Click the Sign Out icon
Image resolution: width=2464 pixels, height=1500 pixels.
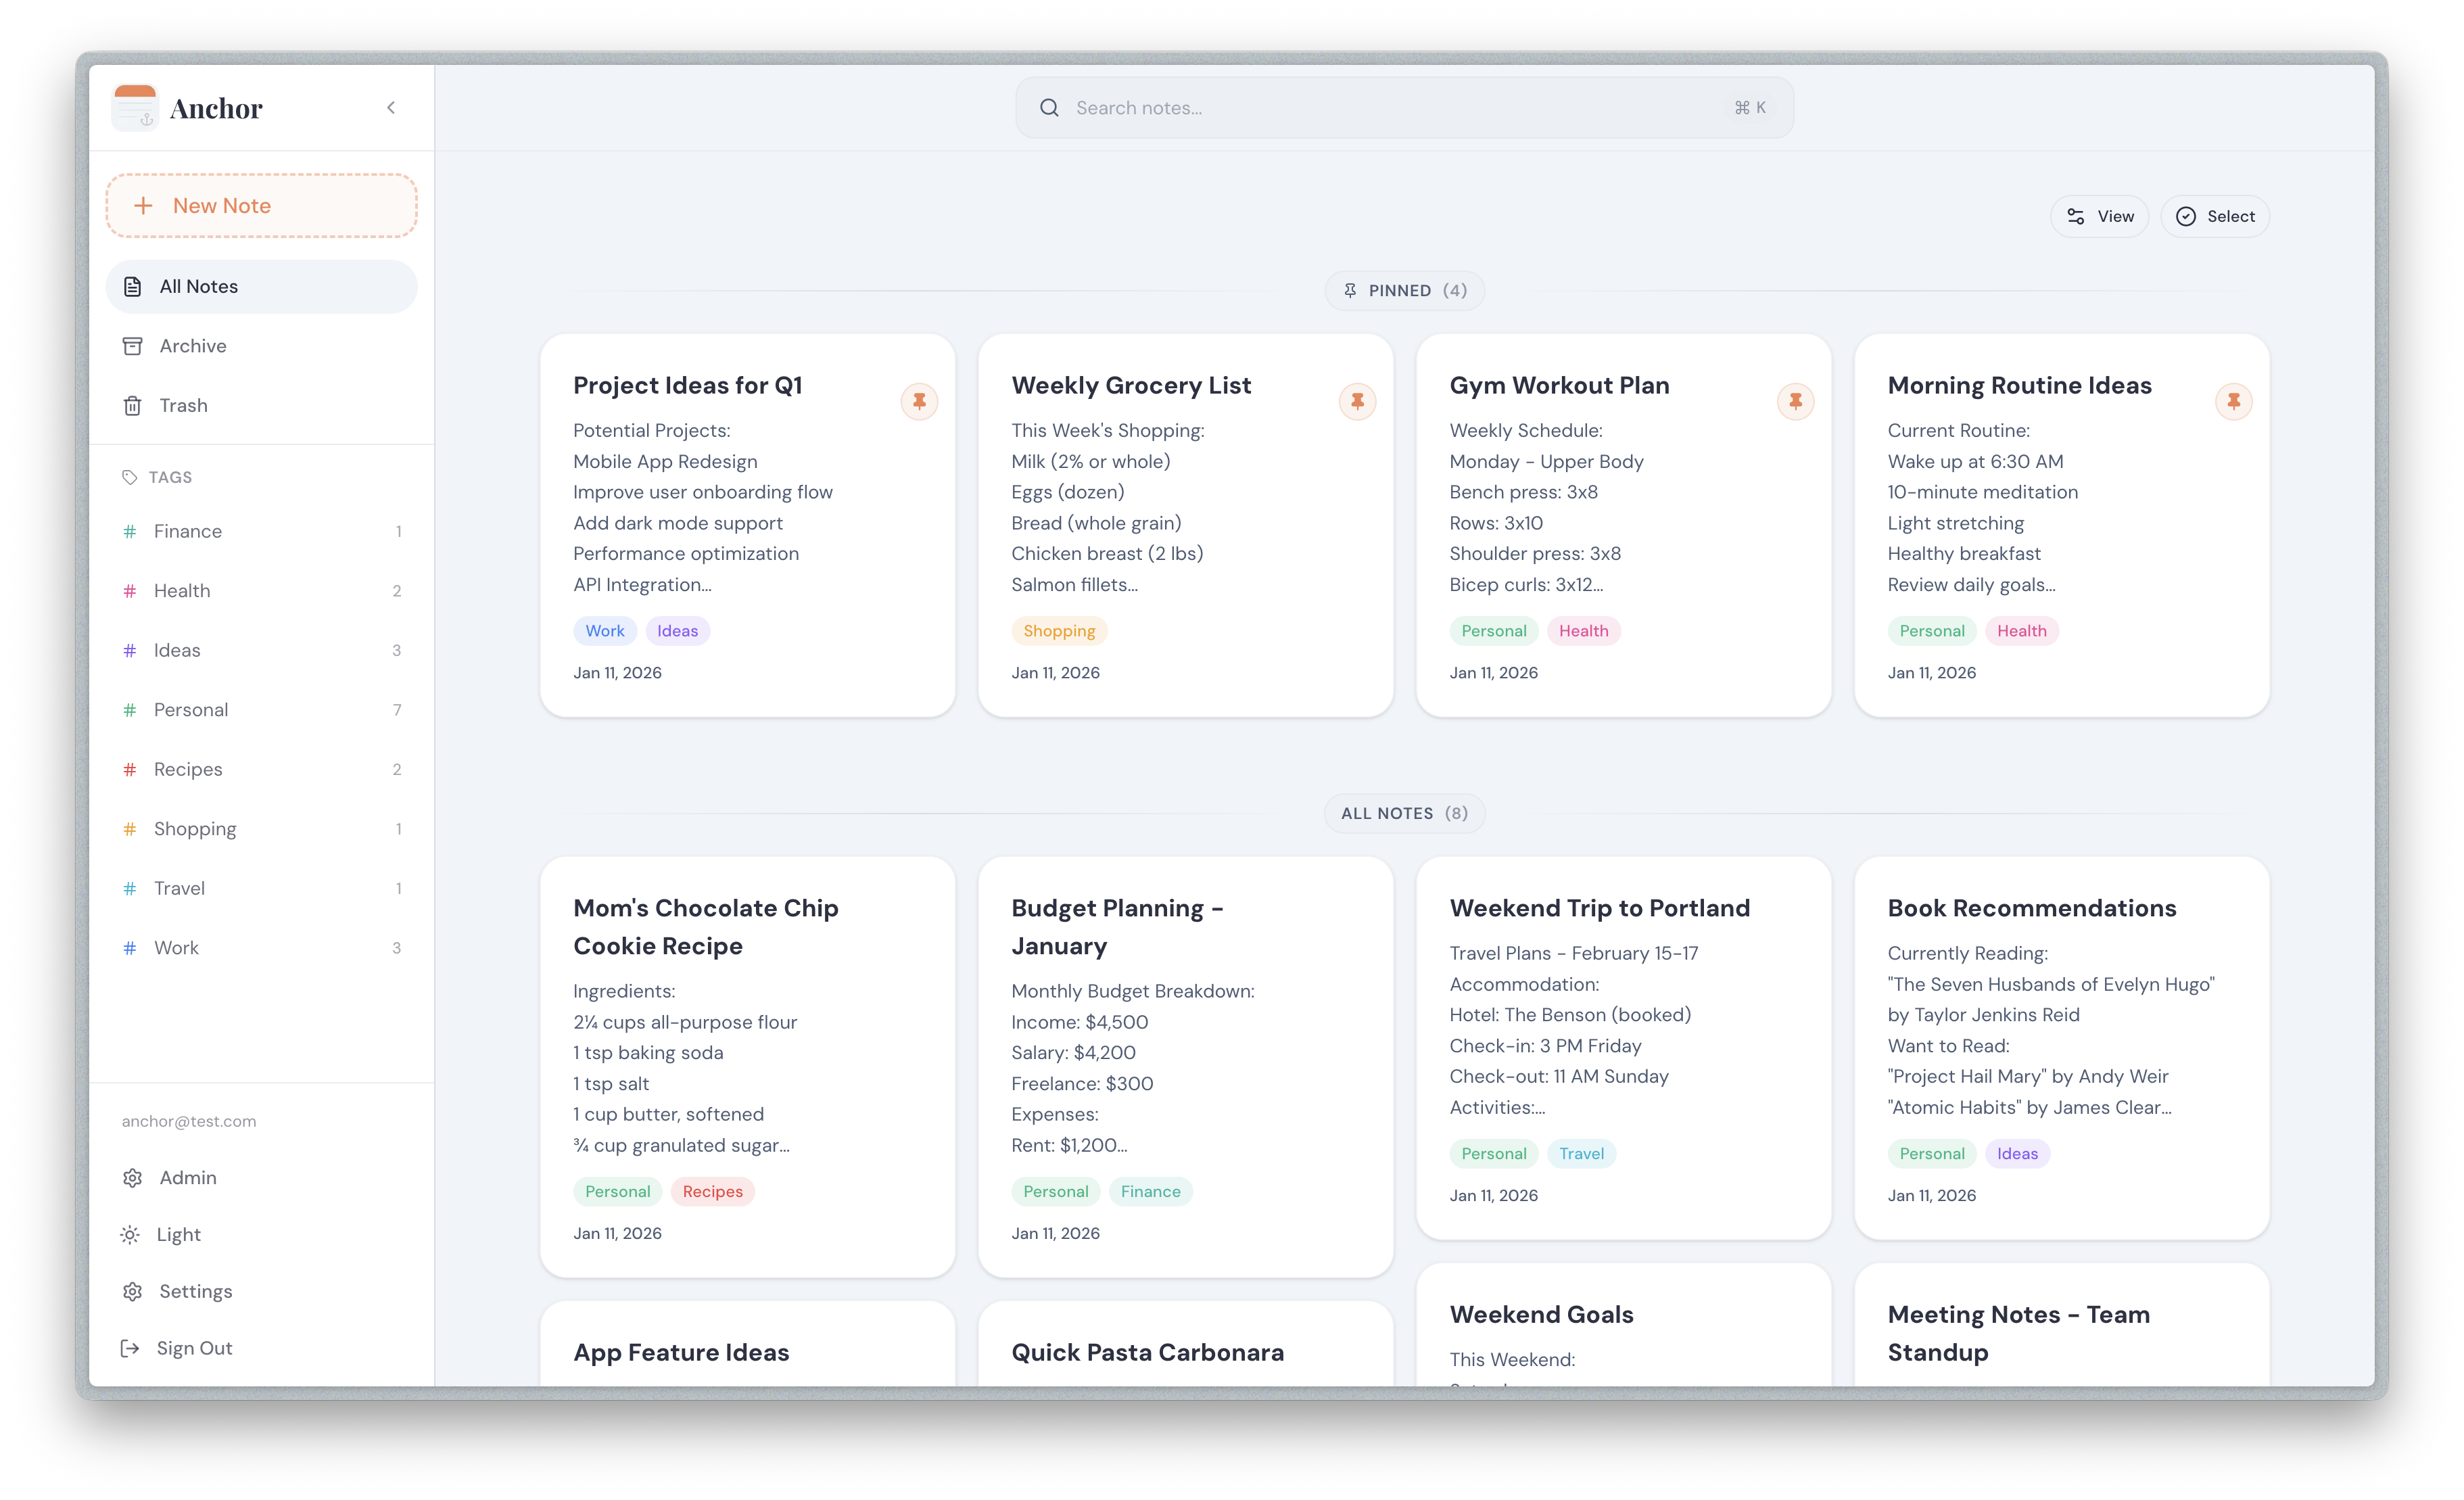pyautogui.click(x=130, y=1348)
